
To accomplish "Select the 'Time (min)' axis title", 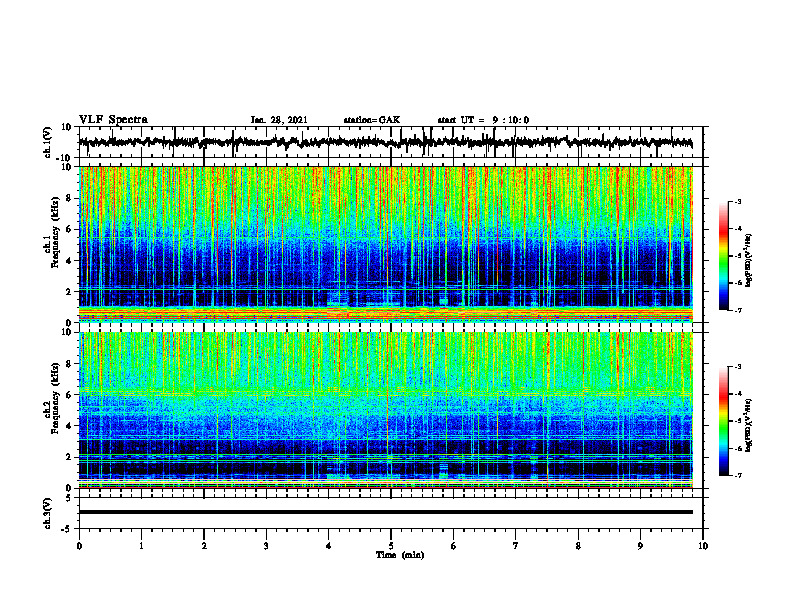I will pos(400,555).
